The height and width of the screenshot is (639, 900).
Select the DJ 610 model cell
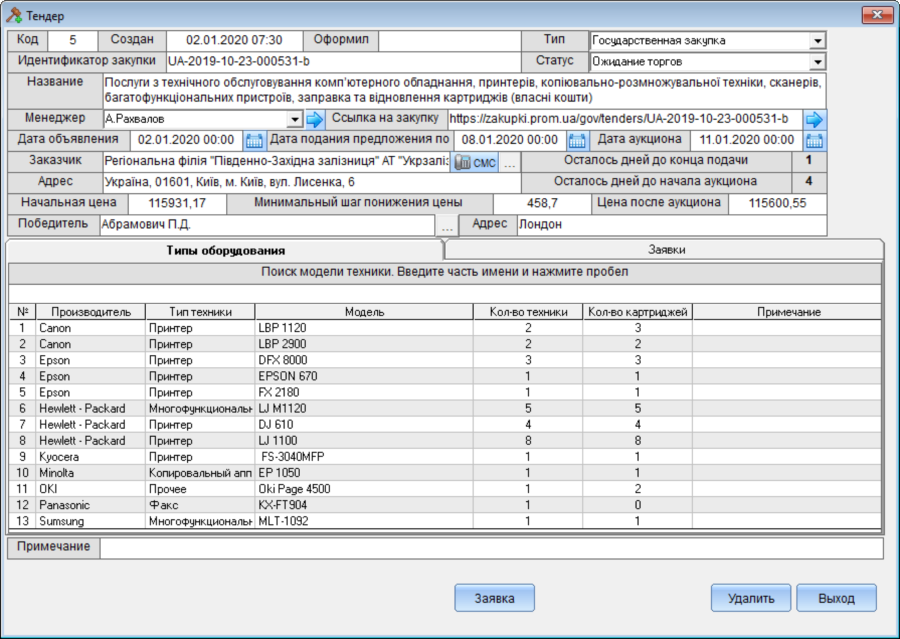[364, 425]
